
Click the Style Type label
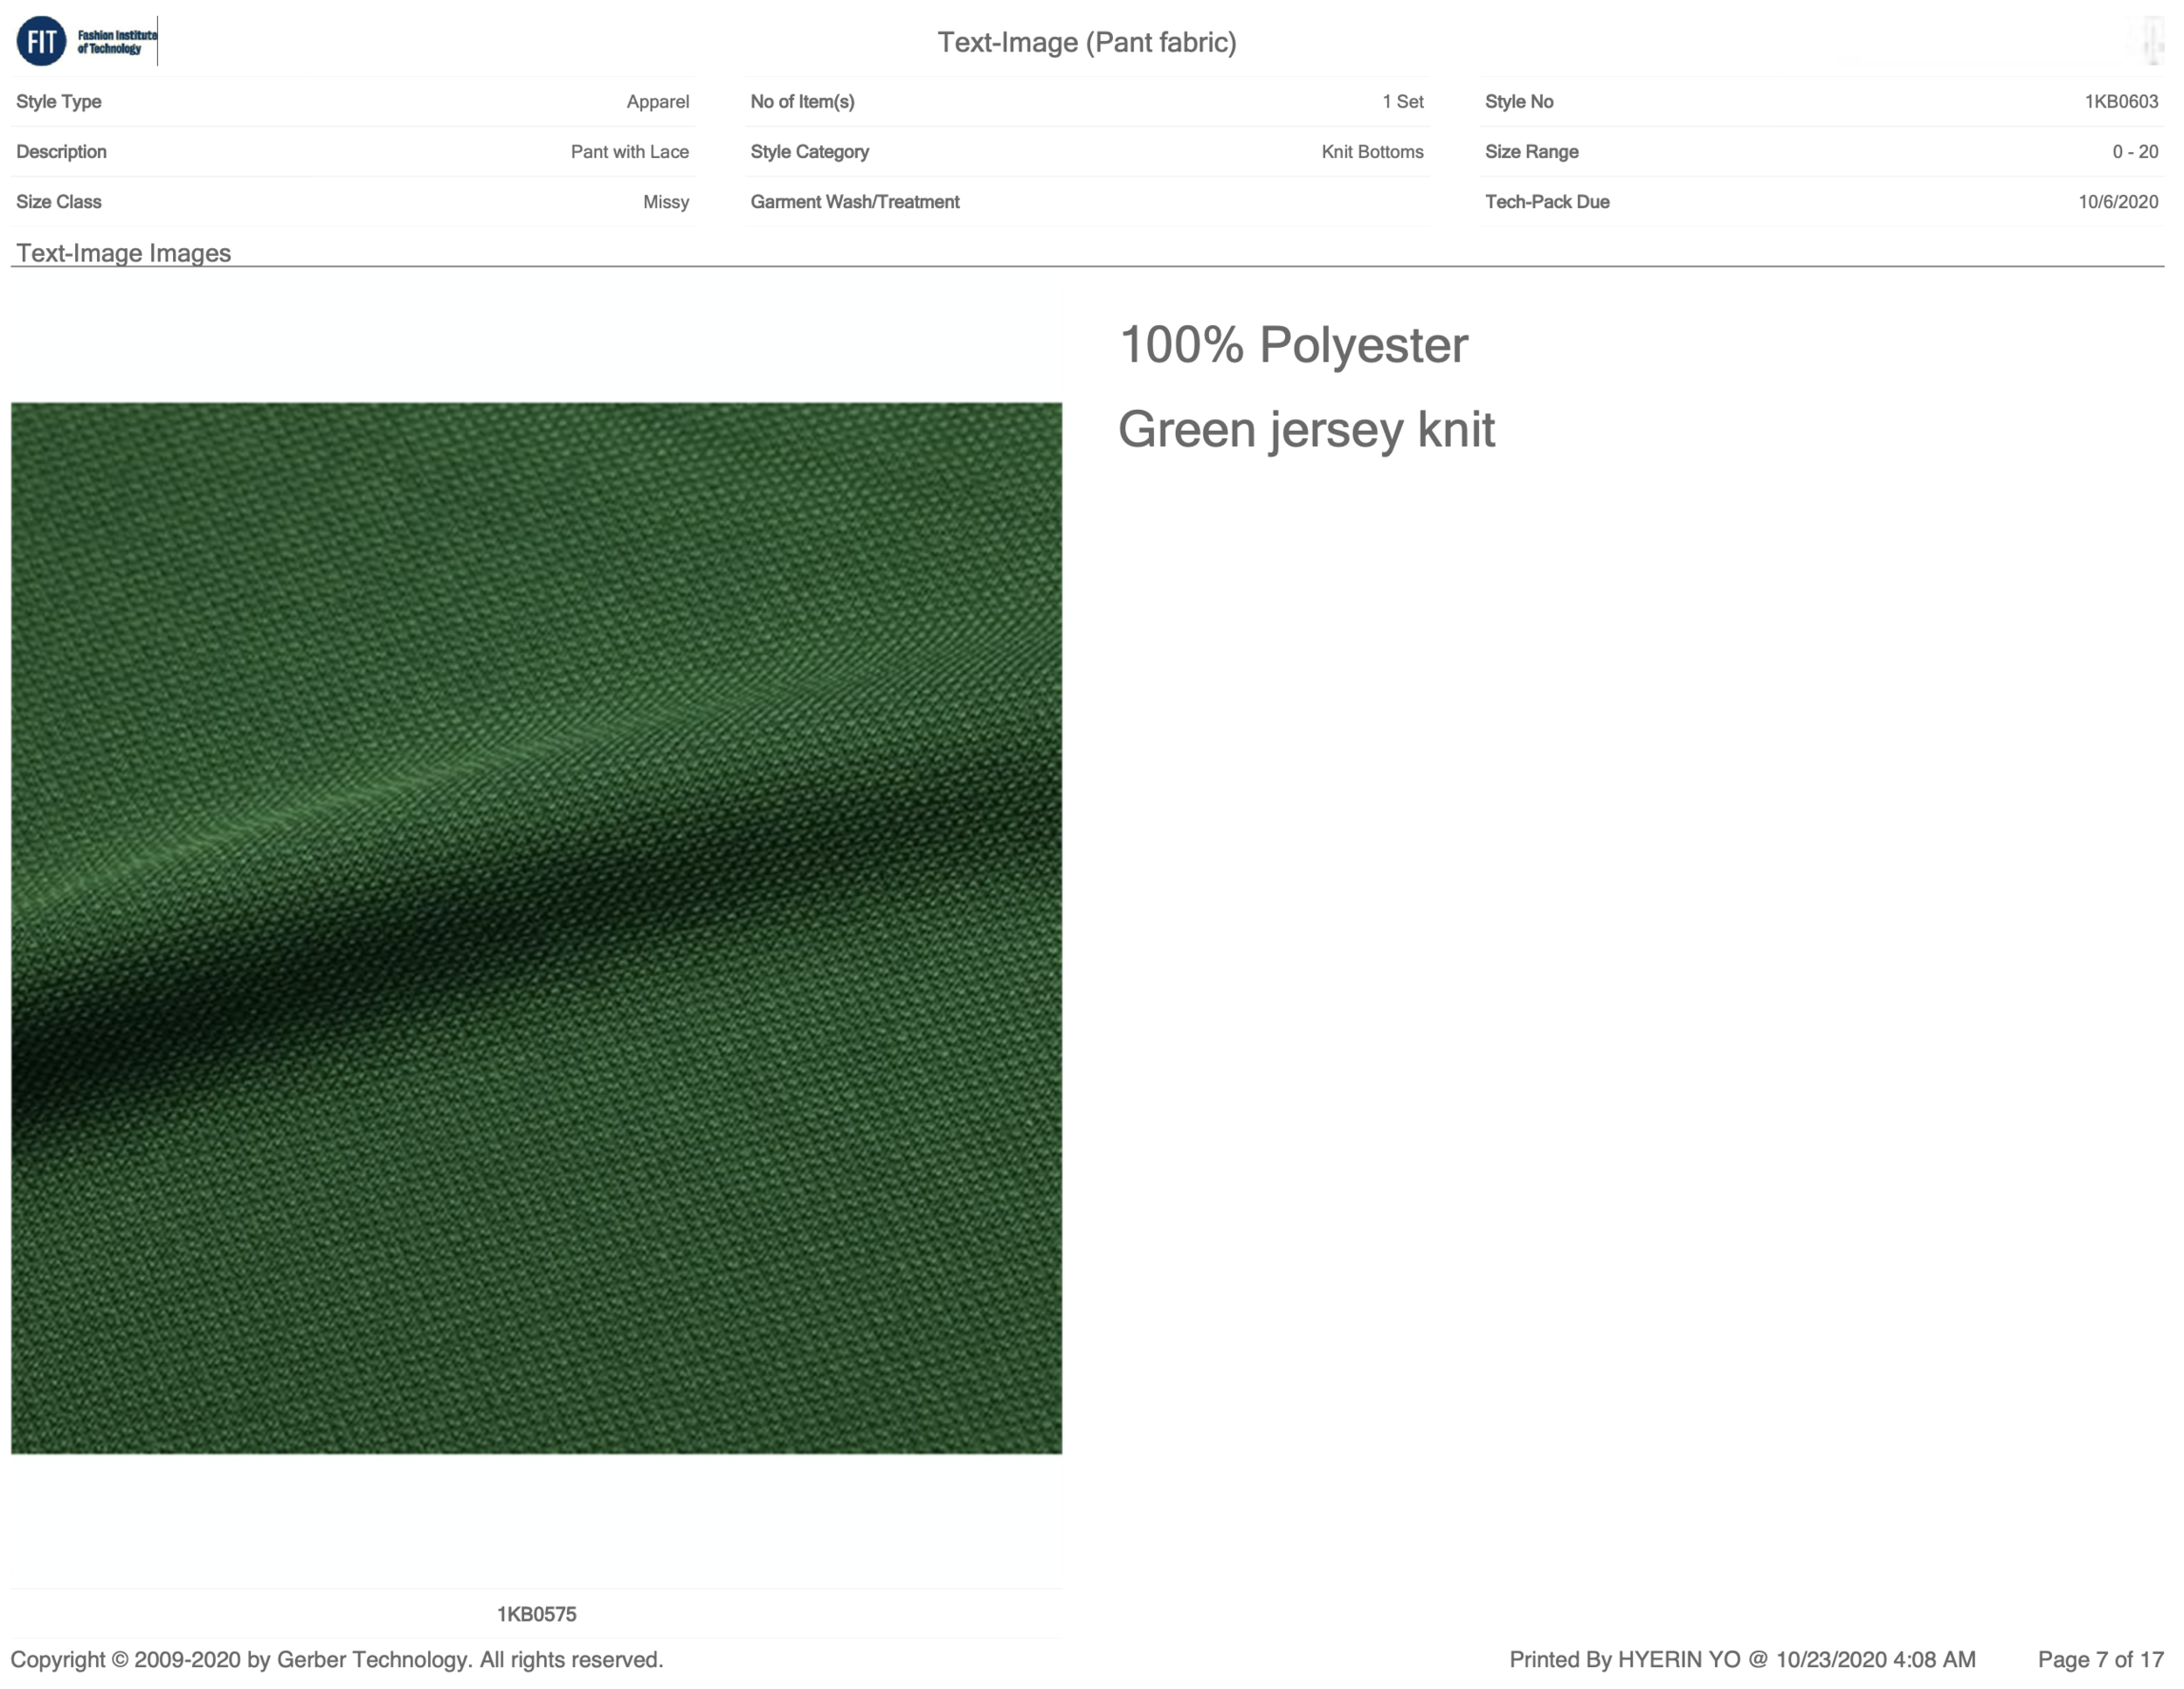(x=59, y=102)
